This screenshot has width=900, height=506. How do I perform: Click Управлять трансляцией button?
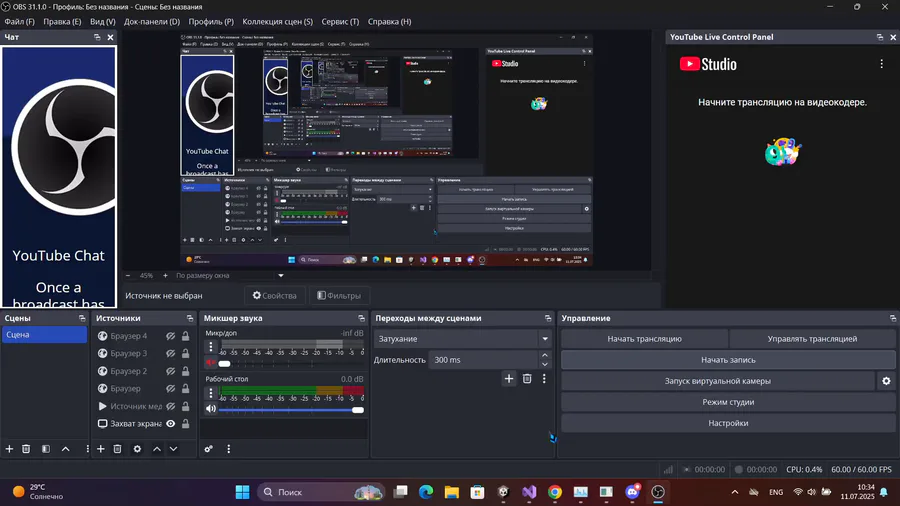pyautogui.click(x=812, y=338)
